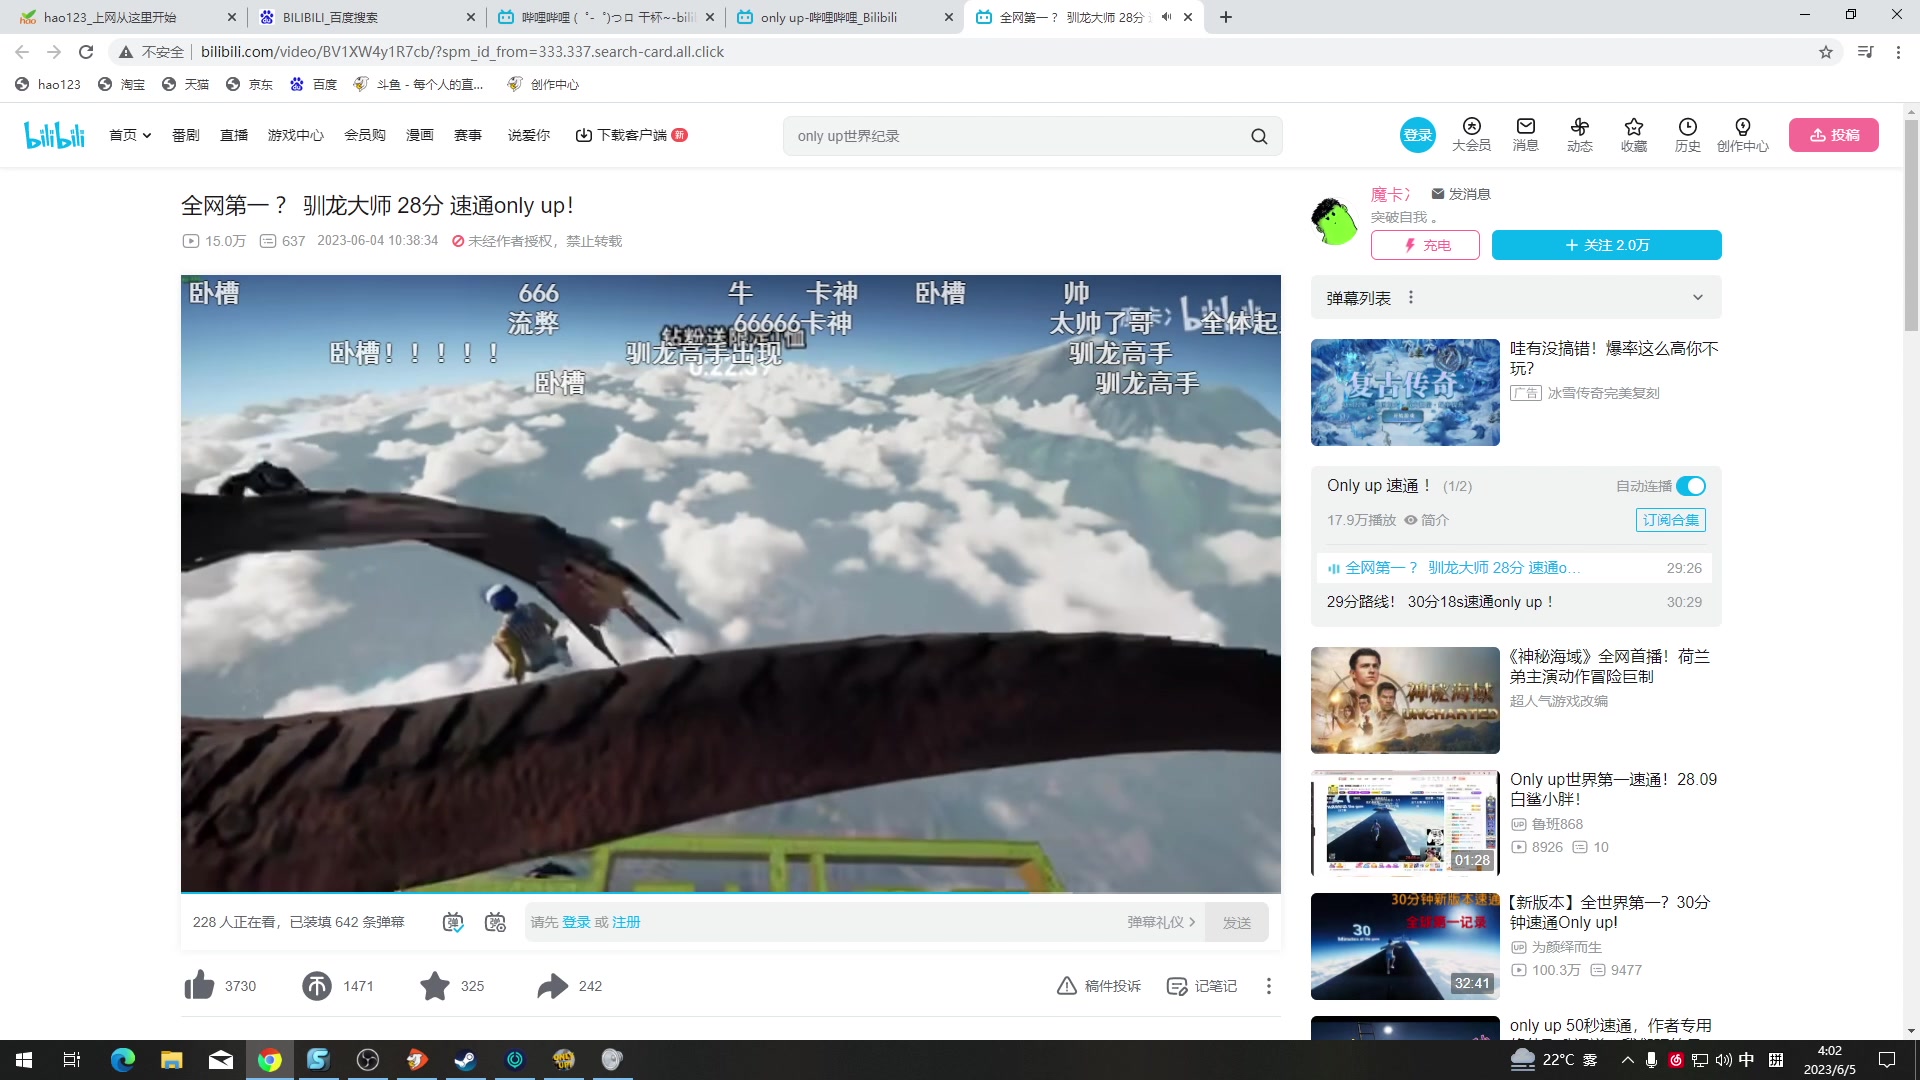Click the 发送 send button
1920x1080 pixels.
(1236, 922)
